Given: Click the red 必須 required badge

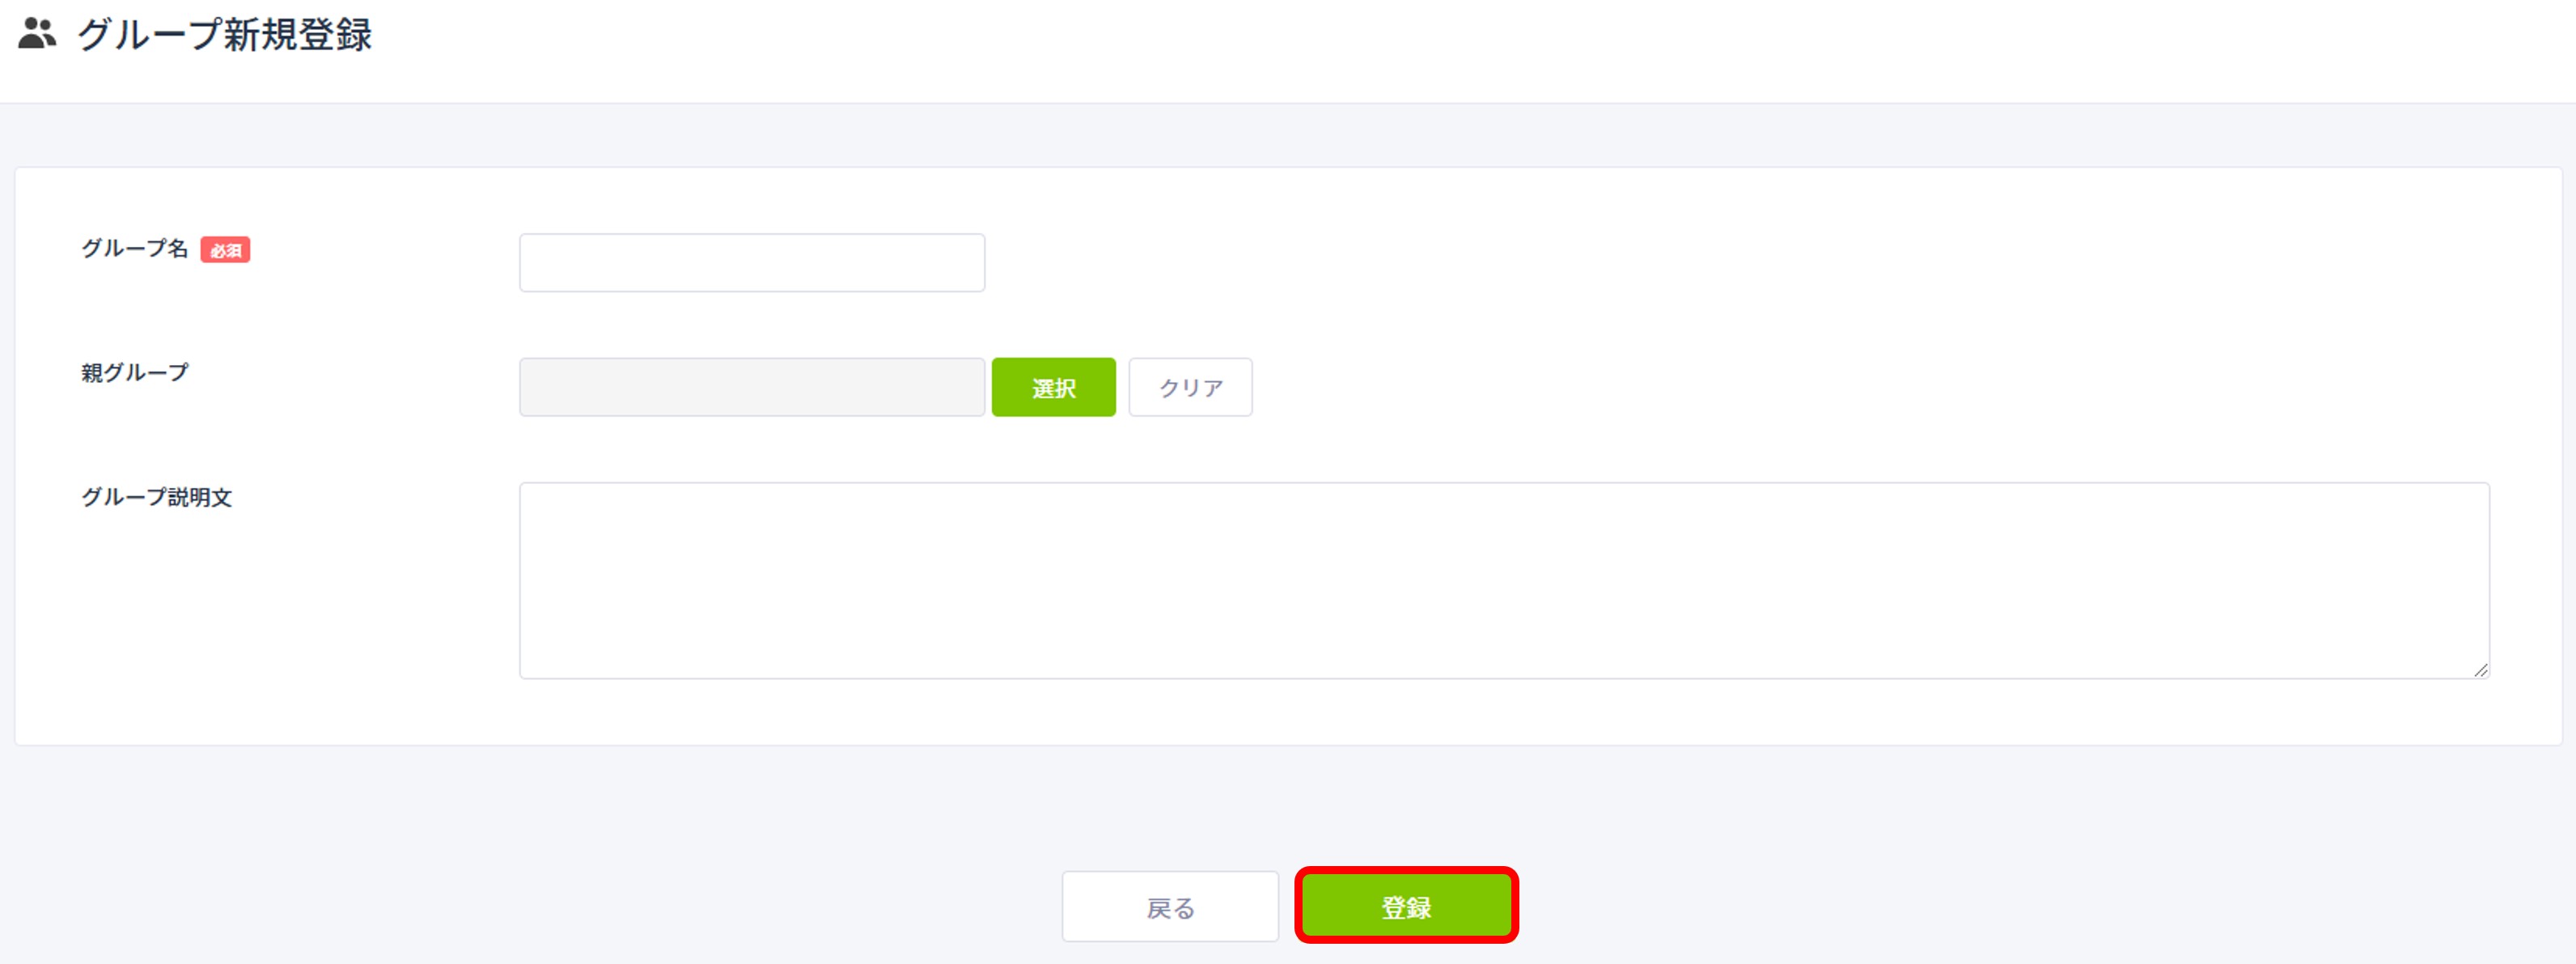Looking at the screenshot, I should tap(225, 250).
